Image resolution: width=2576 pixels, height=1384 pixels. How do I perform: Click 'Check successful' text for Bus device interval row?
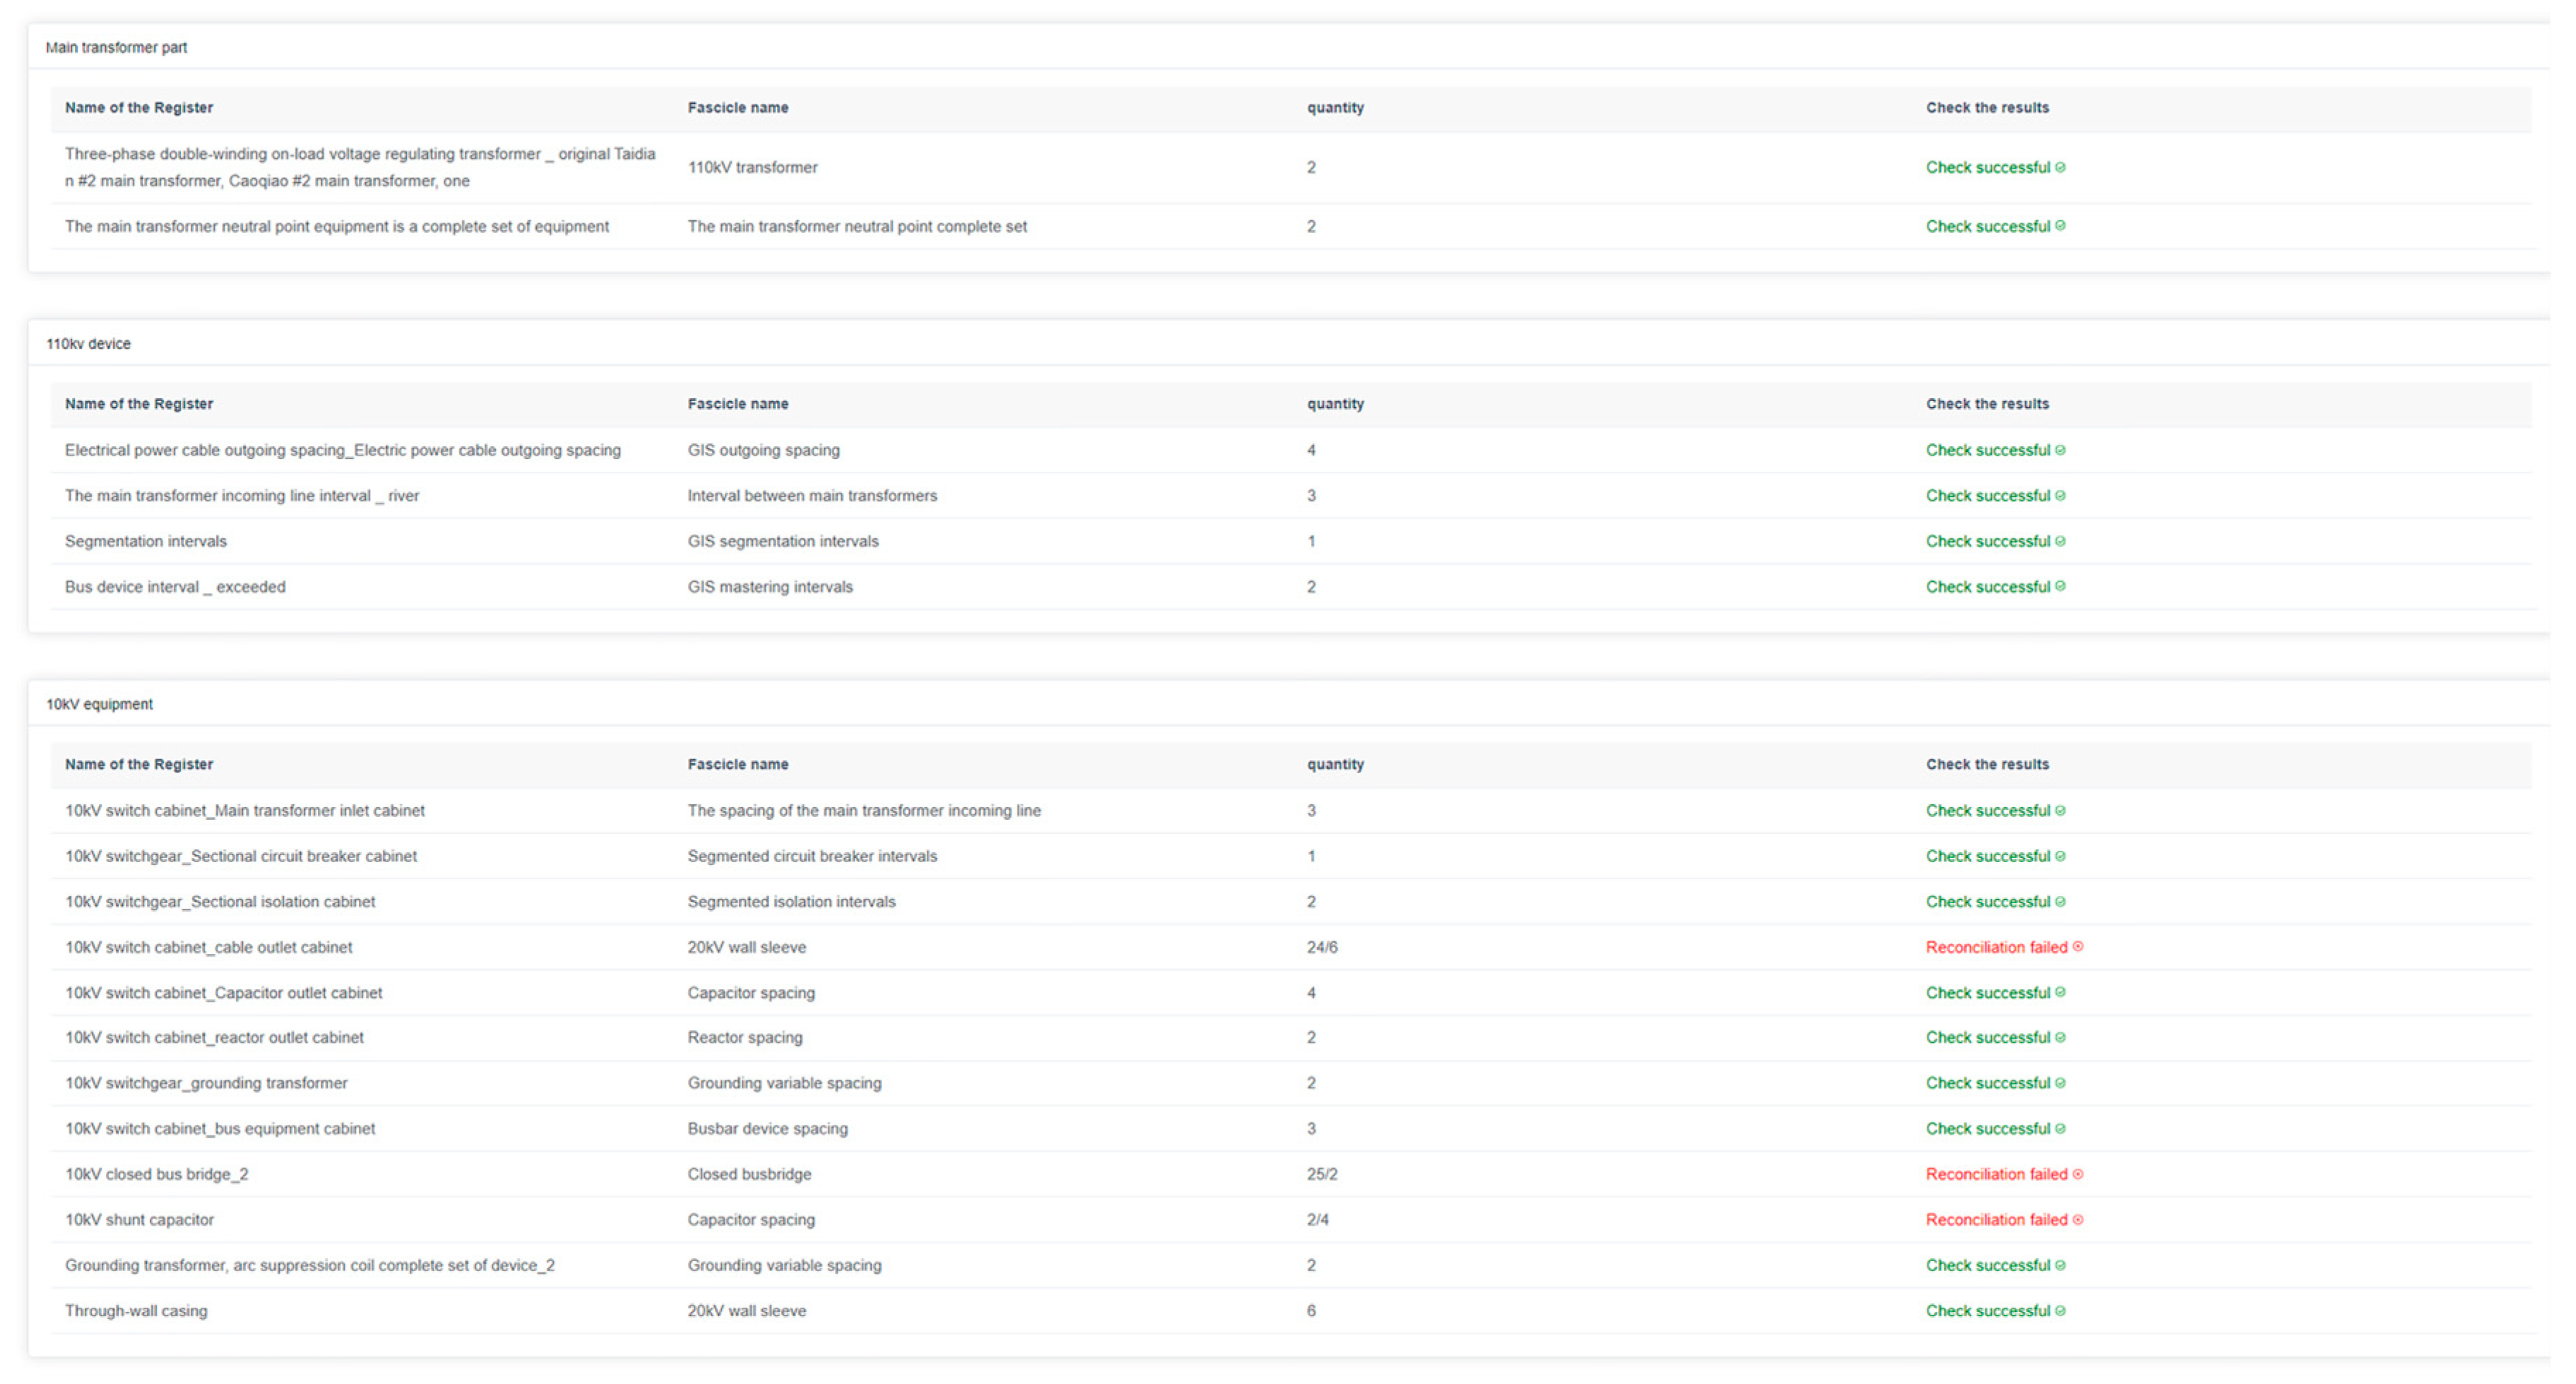[1987, 587]
